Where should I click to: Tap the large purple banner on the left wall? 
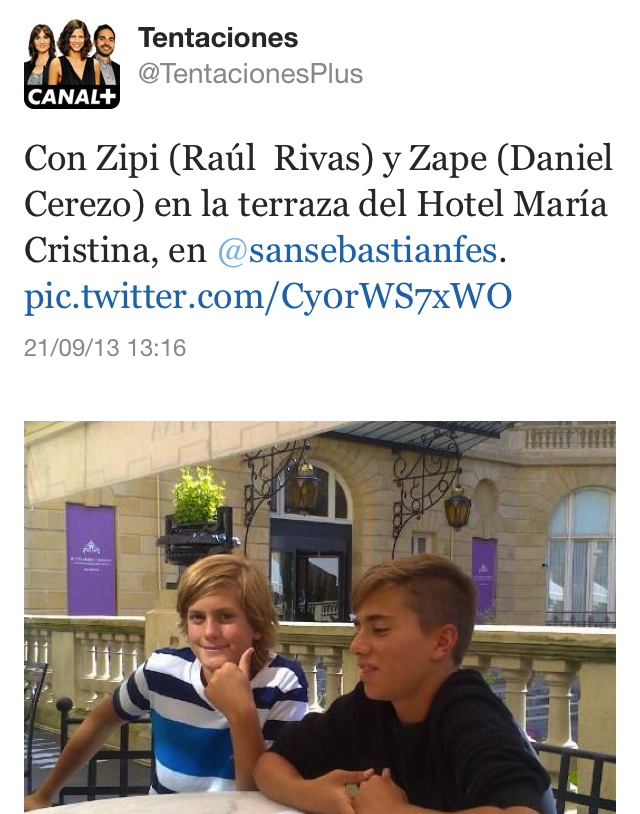click(90, 559)
